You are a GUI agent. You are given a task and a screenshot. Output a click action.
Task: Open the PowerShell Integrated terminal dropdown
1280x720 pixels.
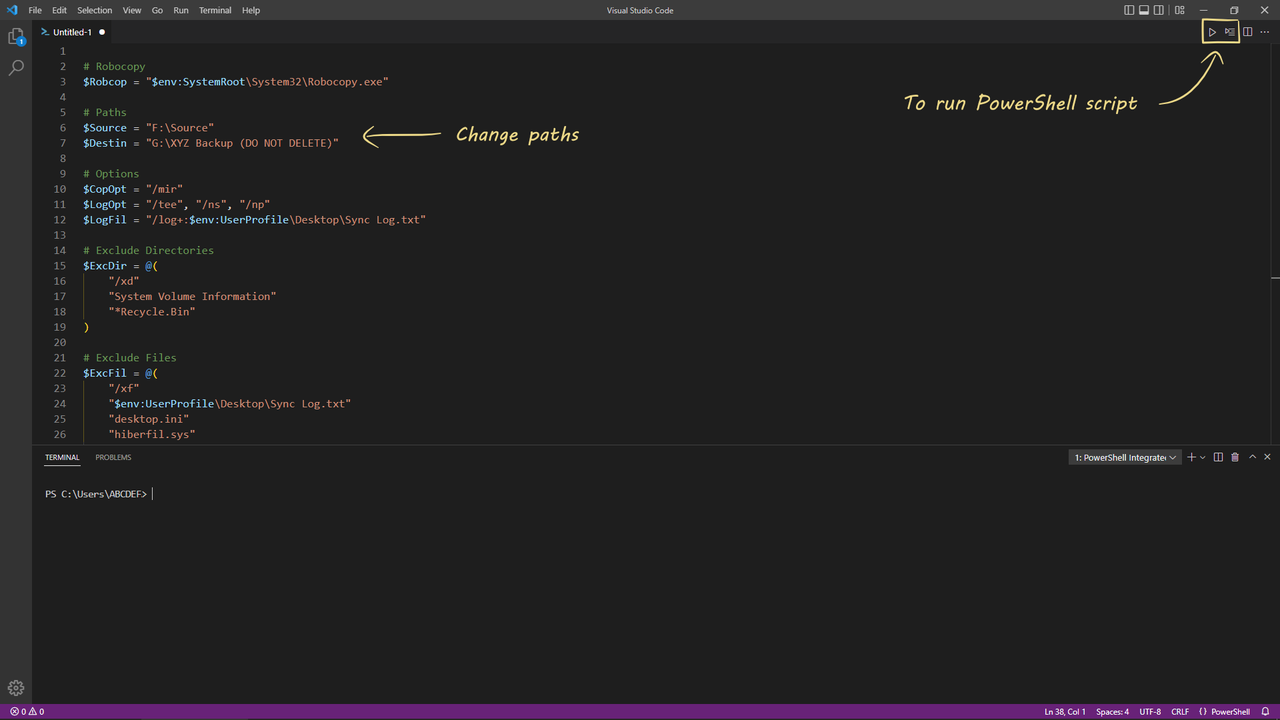[x=1125, y=457]
